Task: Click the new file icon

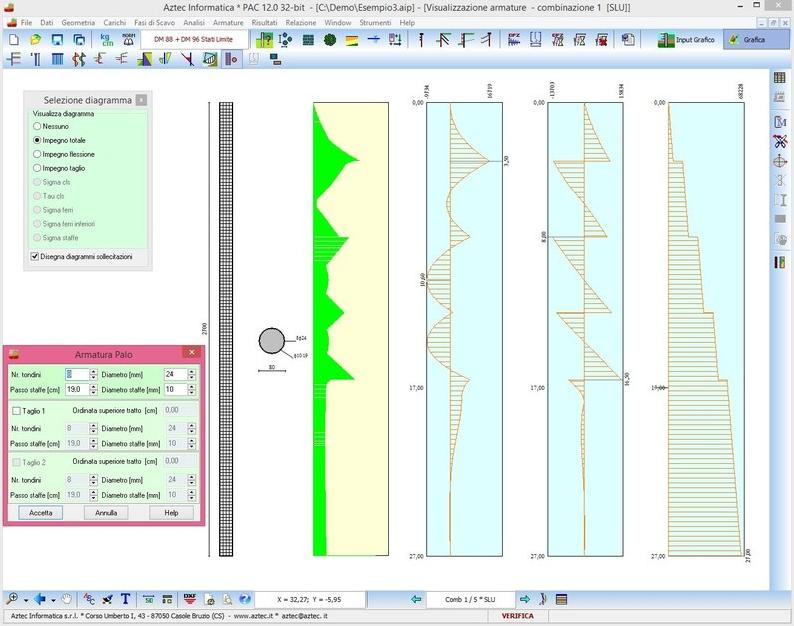Action: (13, 40)
